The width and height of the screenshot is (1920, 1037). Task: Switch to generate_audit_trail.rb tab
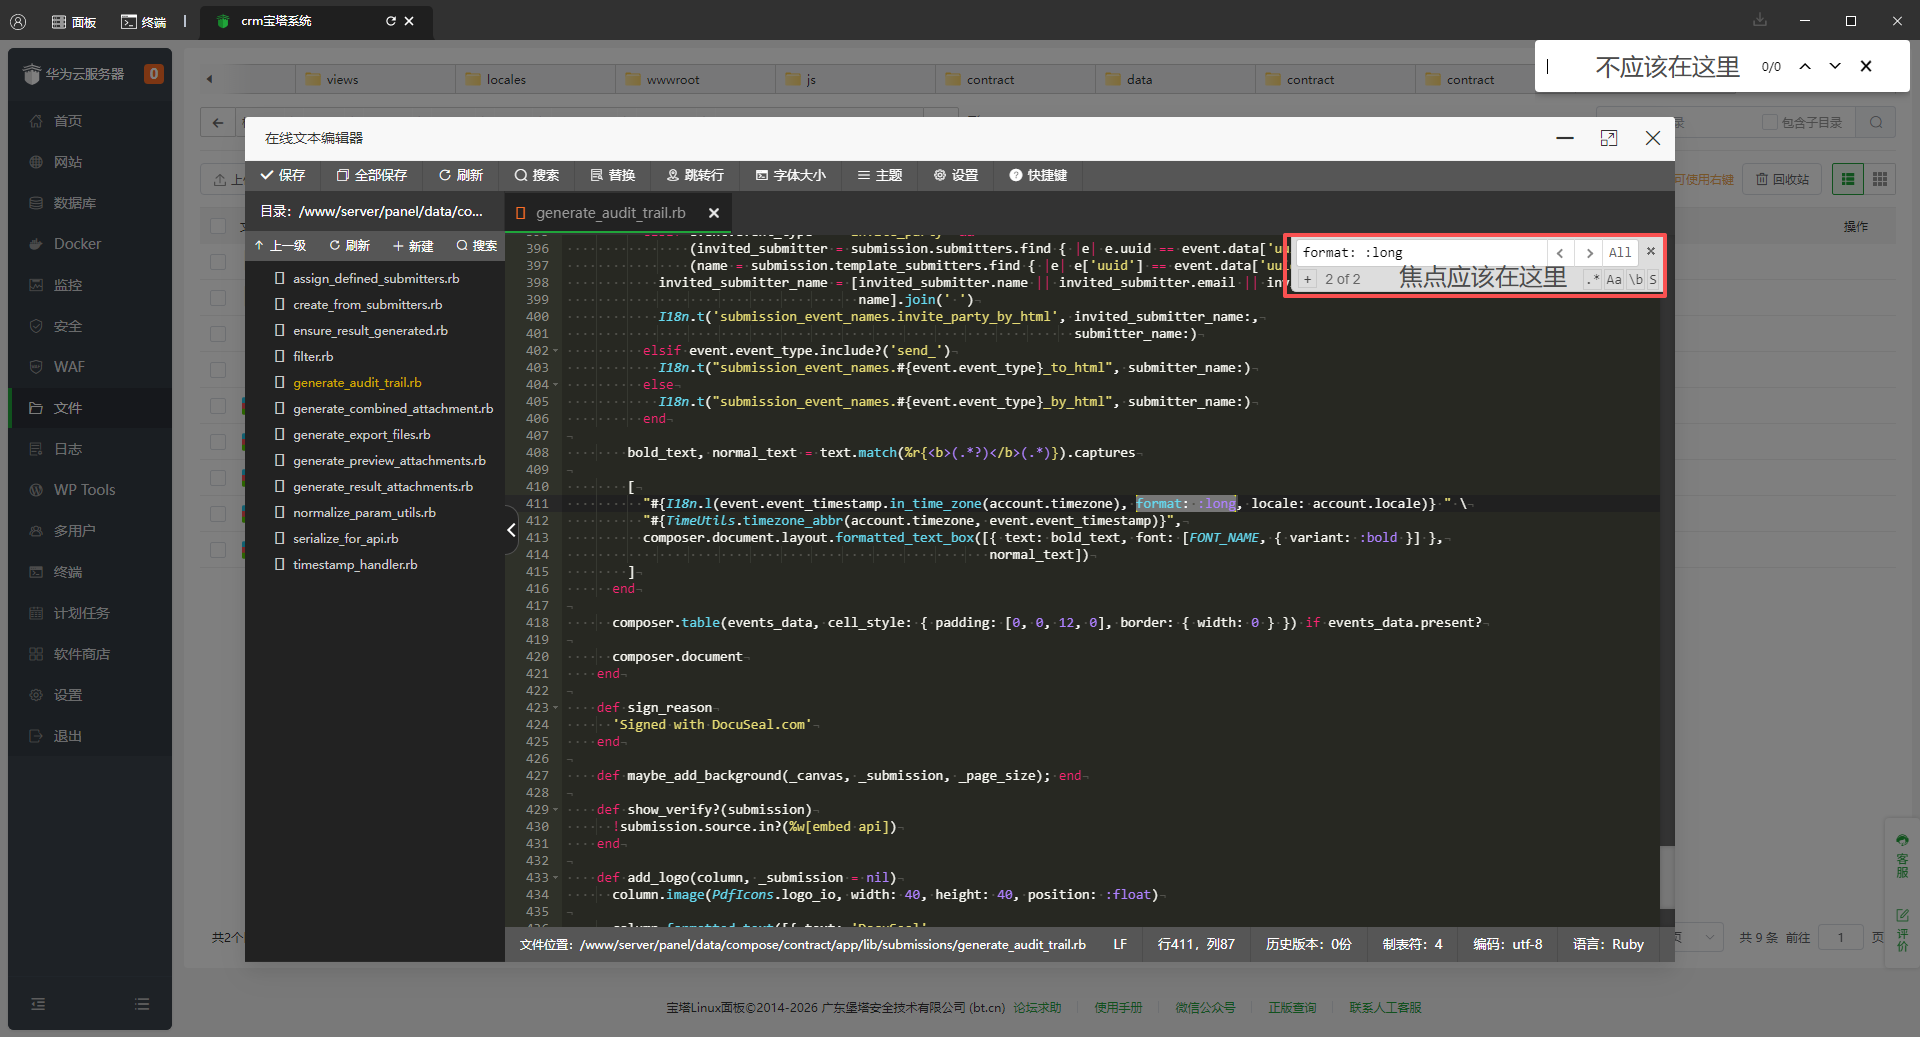[610, 213]
